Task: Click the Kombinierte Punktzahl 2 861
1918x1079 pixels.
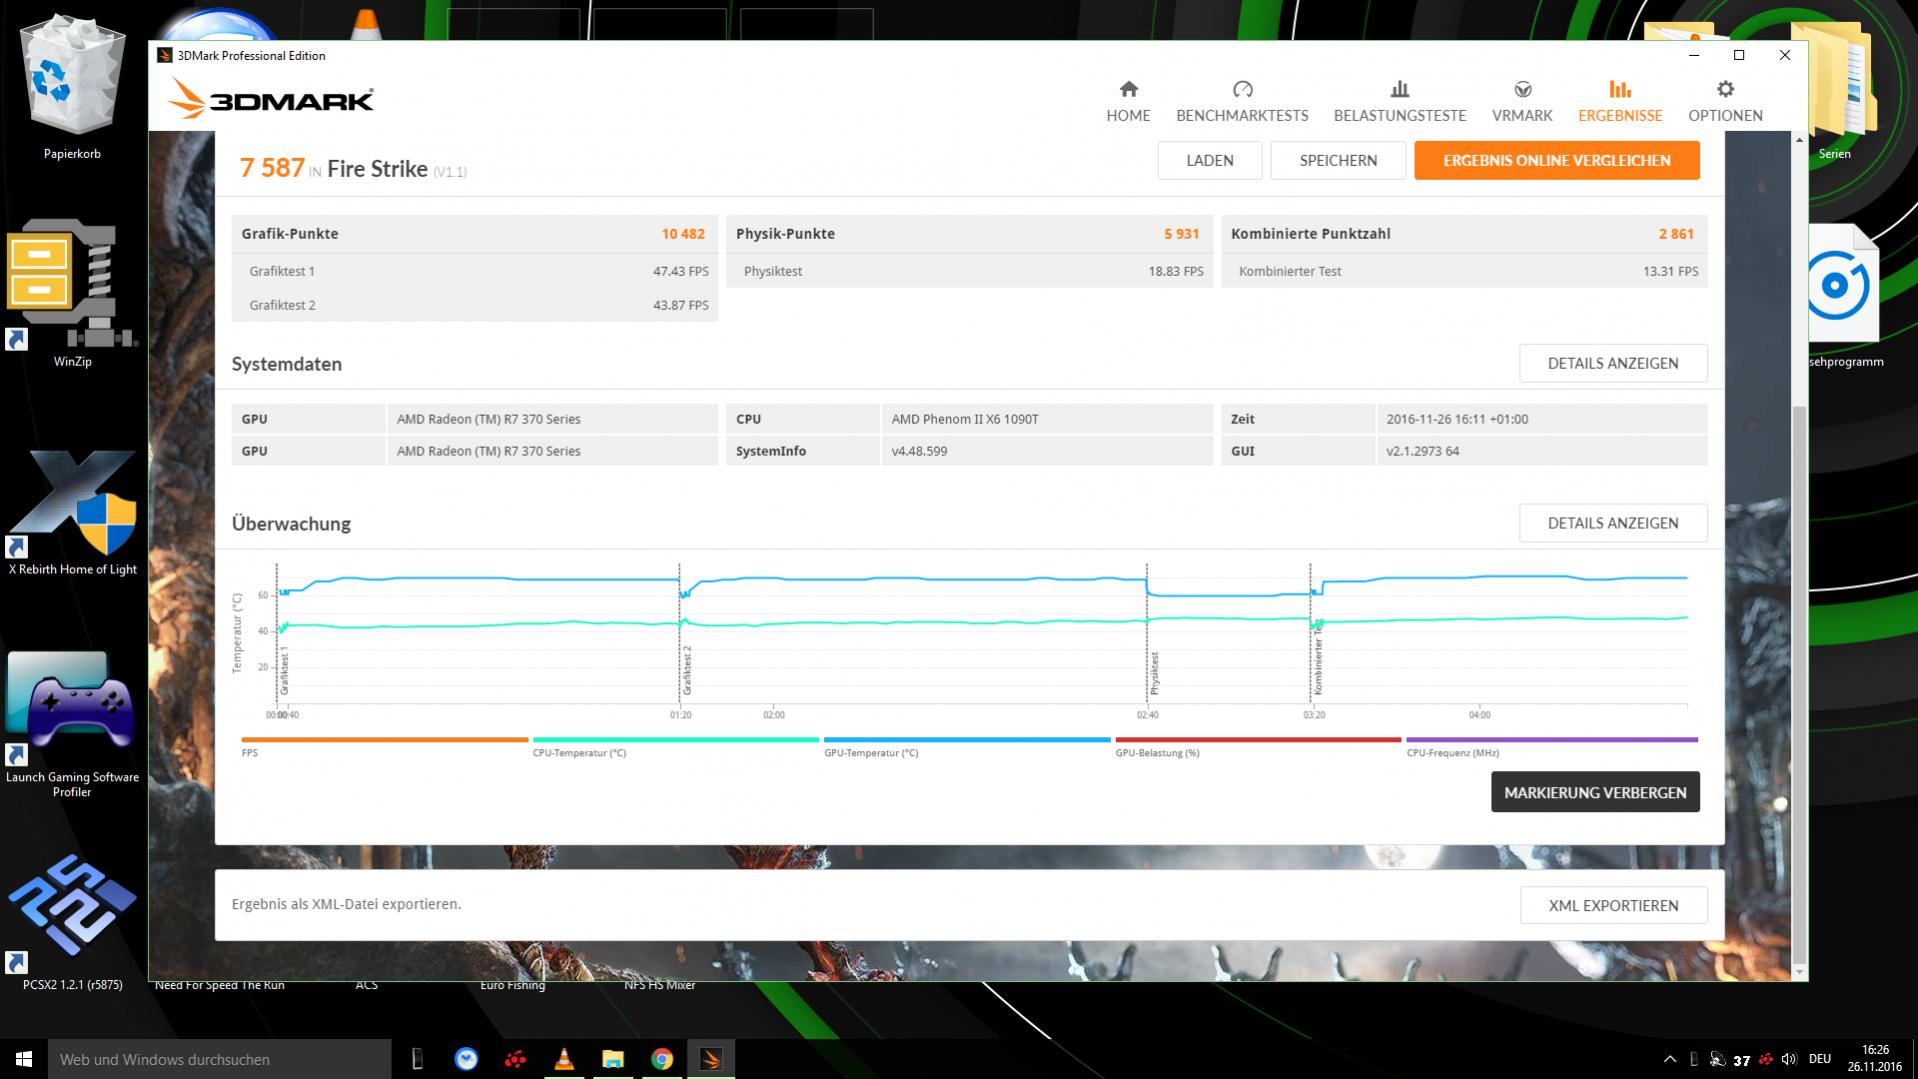Action: pyautogui.click(x=1676, y=234)
